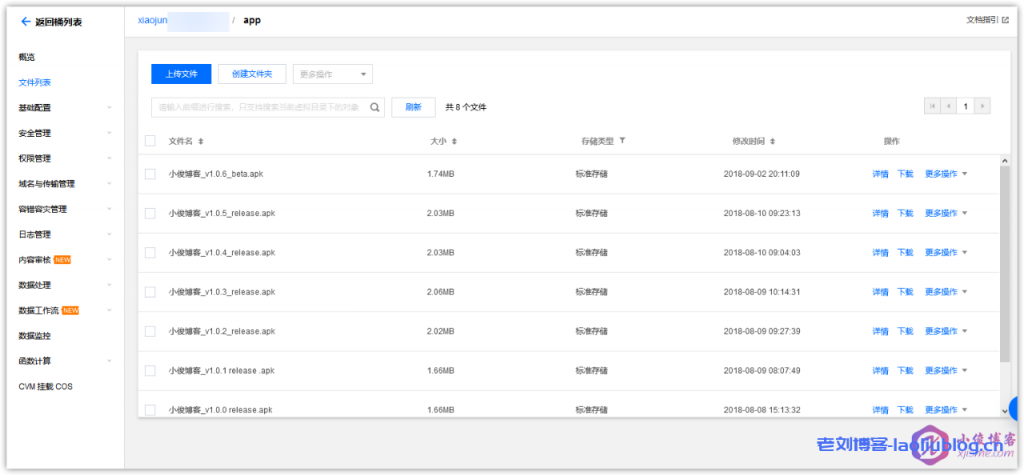The width and height of the screenshot is (1024, 475).
Task: Check the box for 小俊博客_v1.0.6_beta.apk
Action: pyautogui.click(x=150, y=174)
